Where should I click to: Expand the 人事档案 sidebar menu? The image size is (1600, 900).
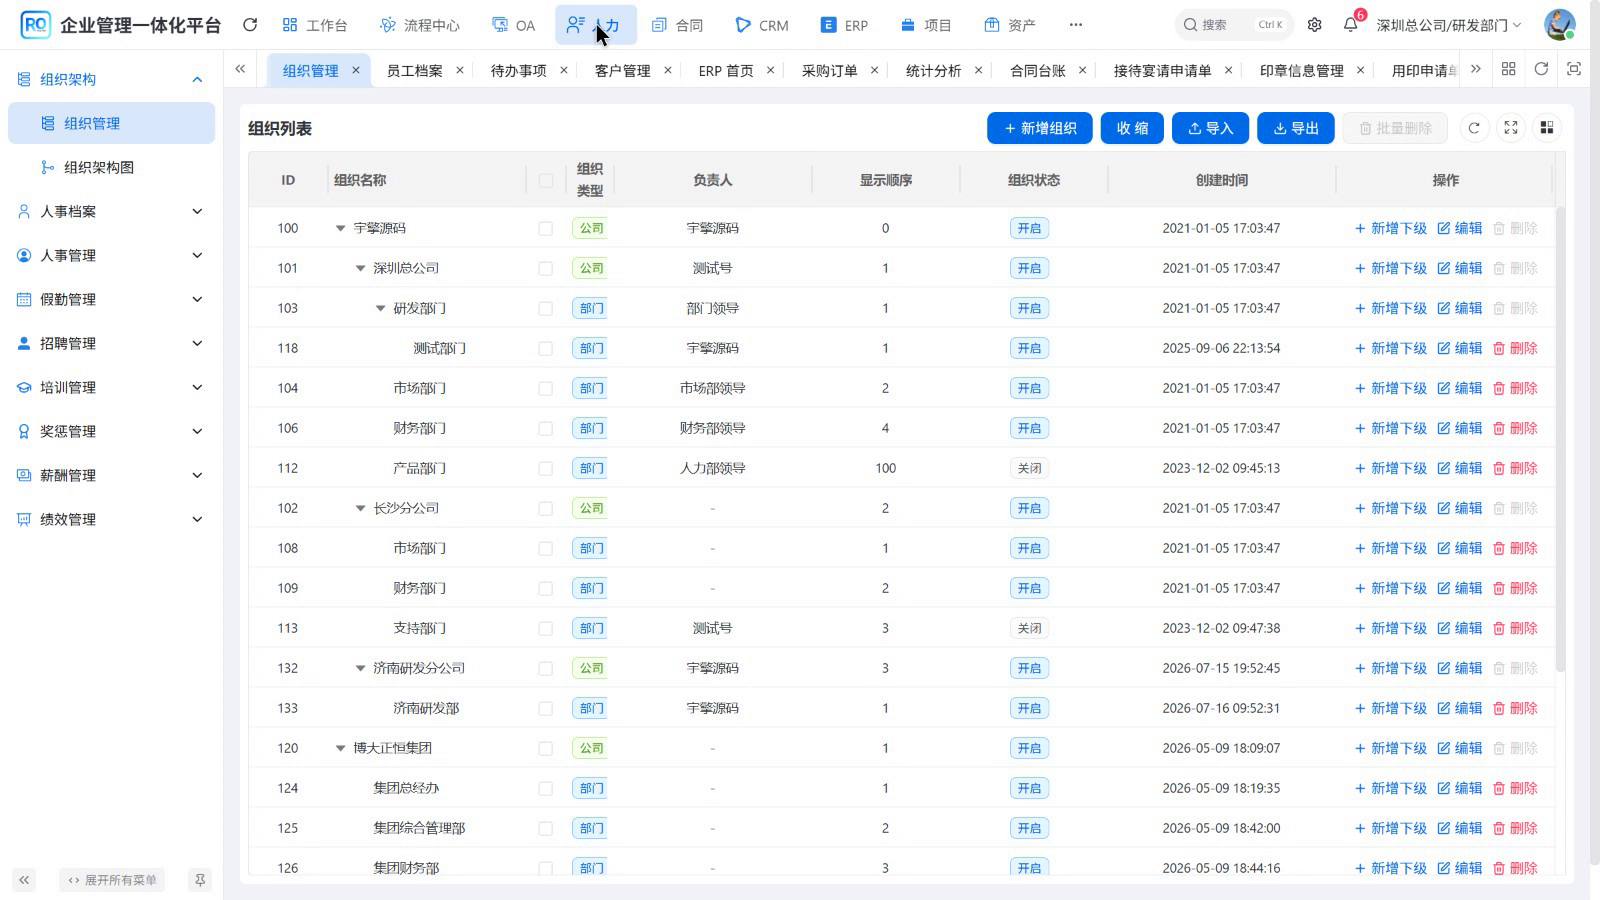(111, 211)
